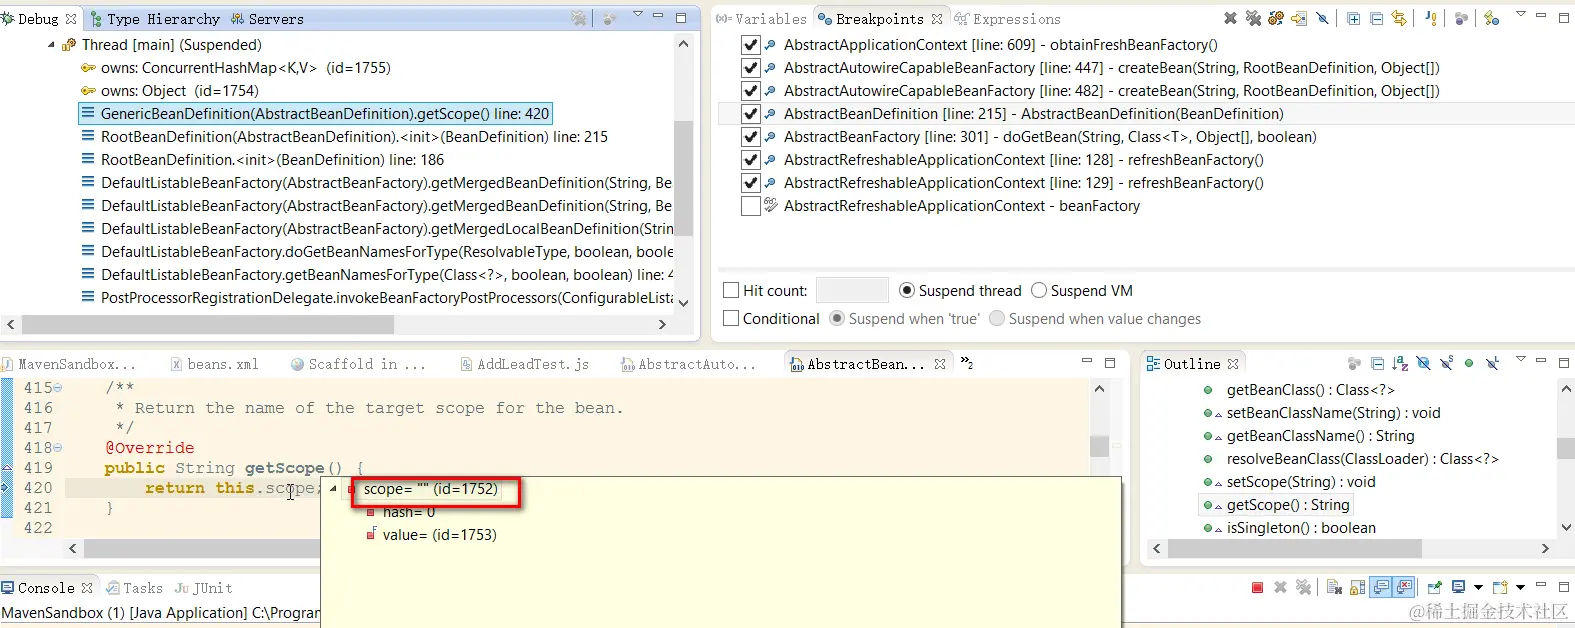Click red Terminate button in Console
This screenshot has height=628, width=1575.
(1257, 588)
